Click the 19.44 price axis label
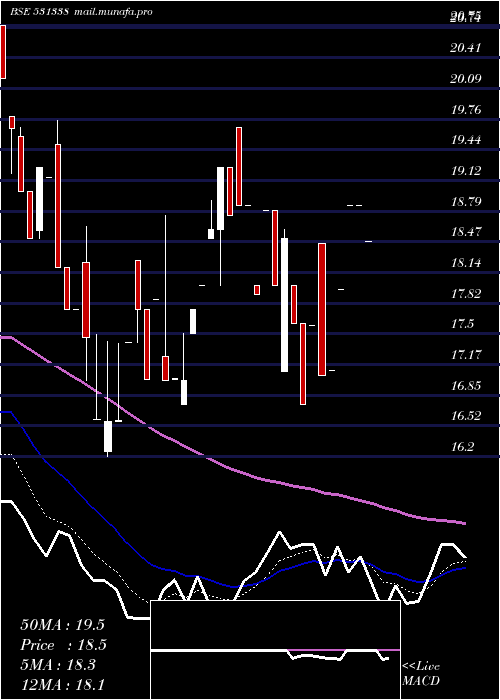This screenshot has height=700, width=500. [x=466, y=140]
